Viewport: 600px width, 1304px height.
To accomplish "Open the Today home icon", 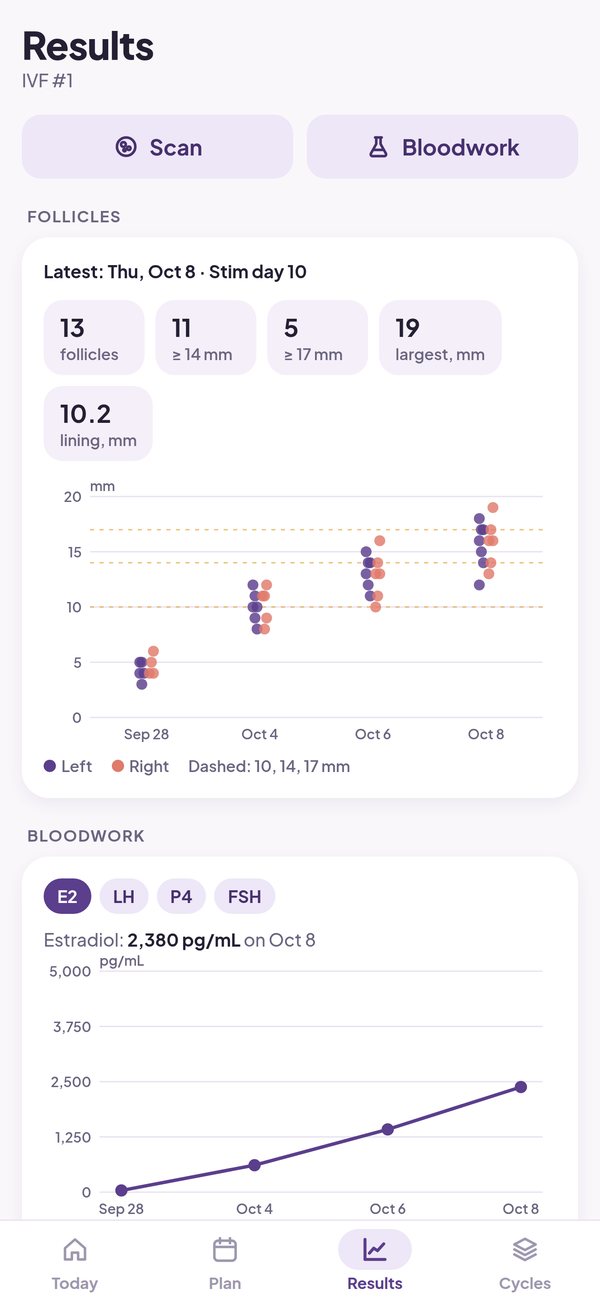I will [74, 1250].
